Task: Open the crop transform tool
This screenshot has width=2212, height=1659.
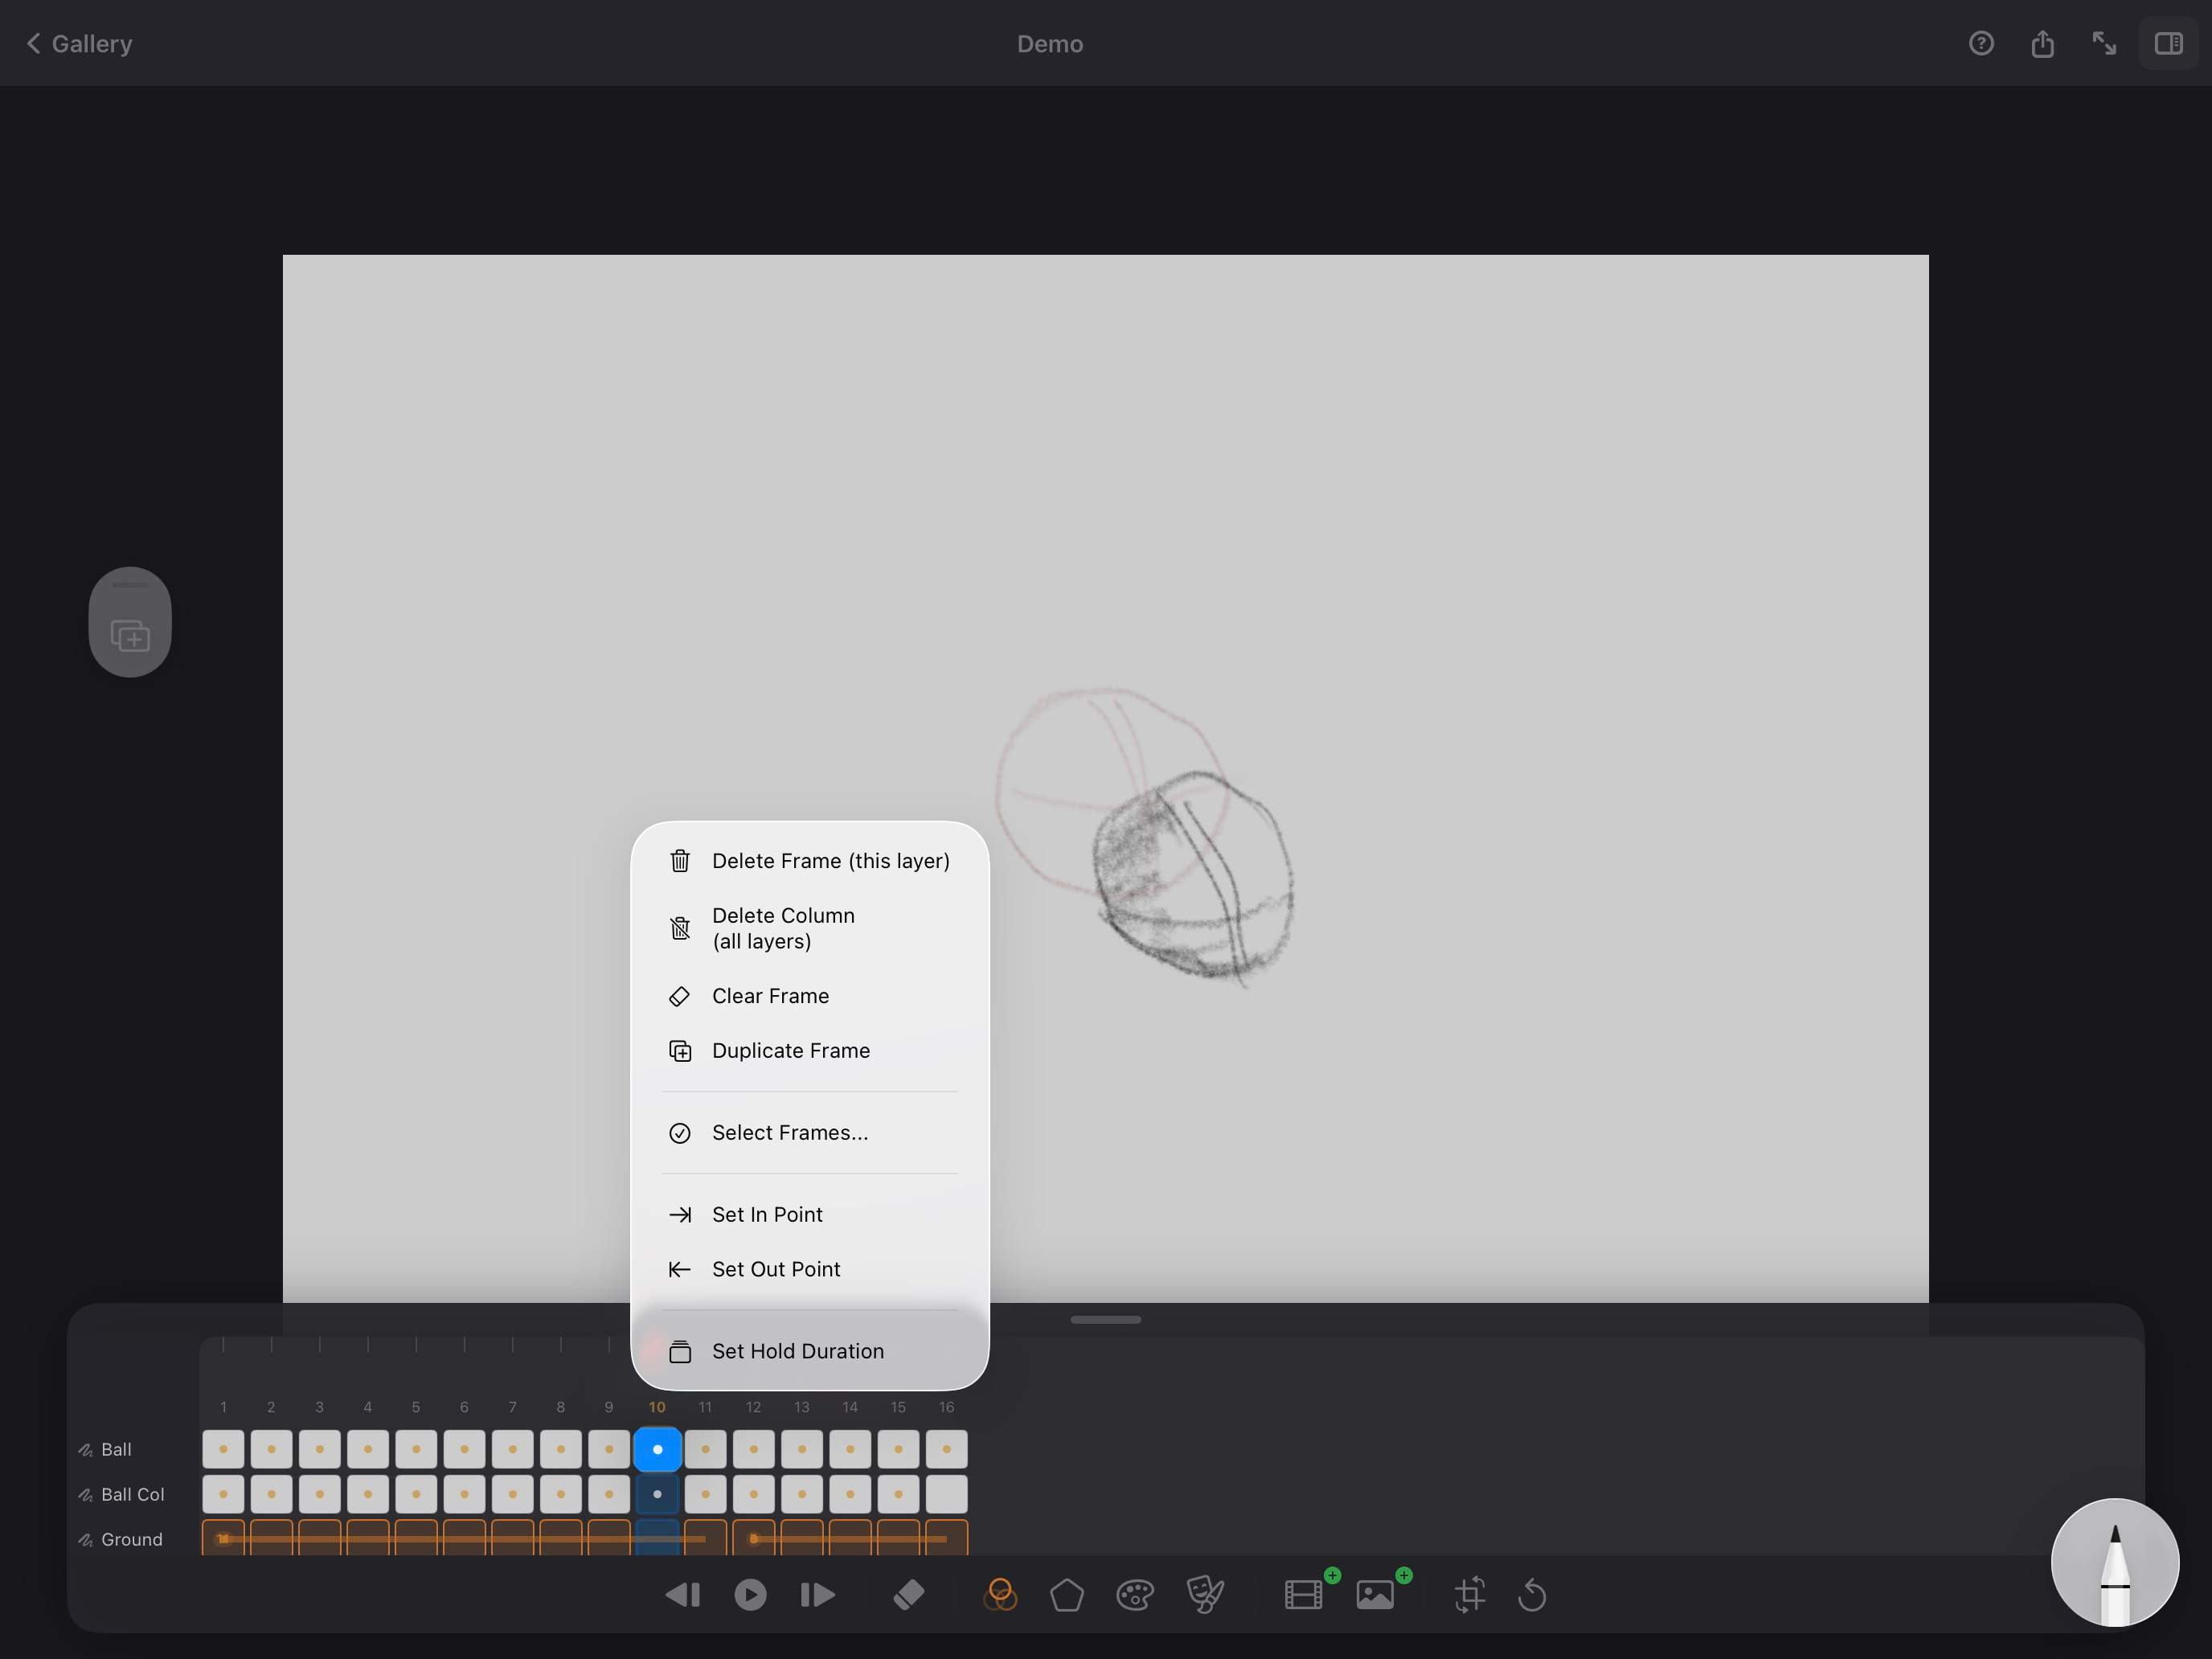Action: click(x=1469, y=1595)
